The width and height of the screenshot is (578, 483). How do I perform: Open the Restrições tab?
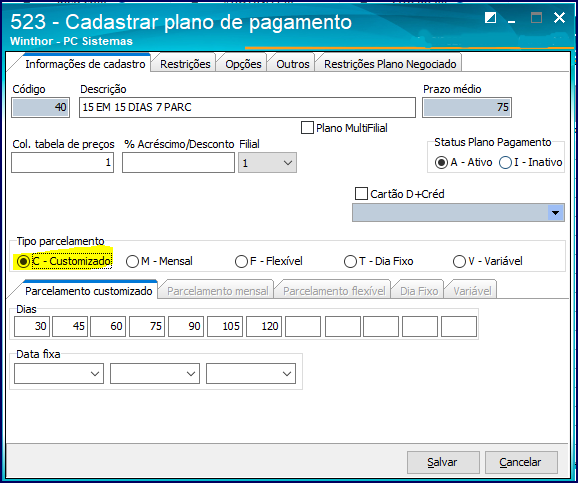185,64
